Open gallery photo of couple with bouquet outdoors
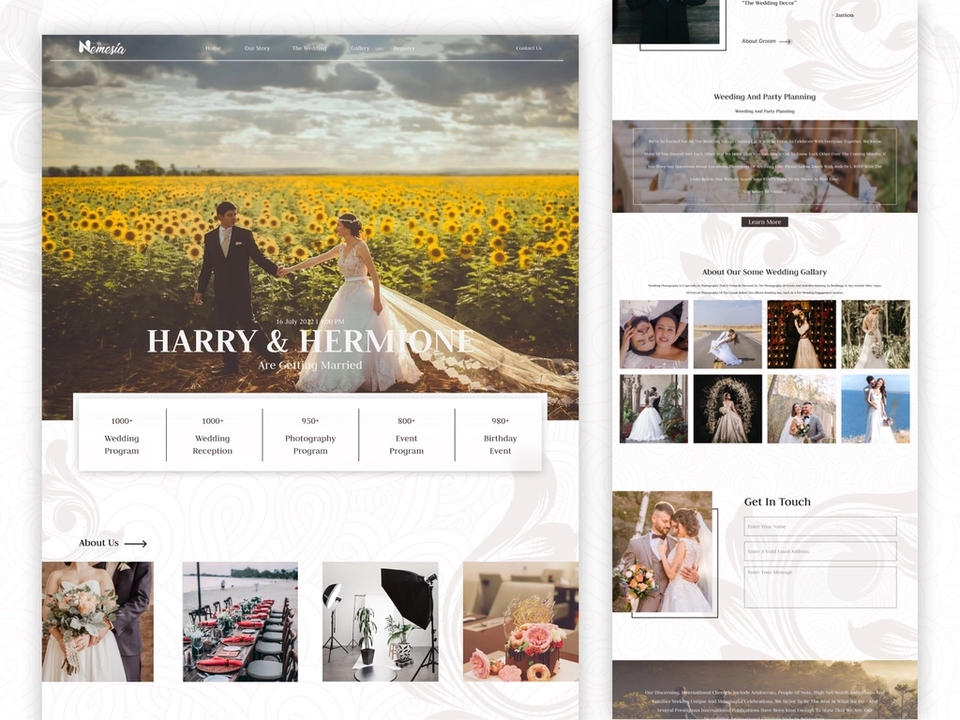 (801, 409)
